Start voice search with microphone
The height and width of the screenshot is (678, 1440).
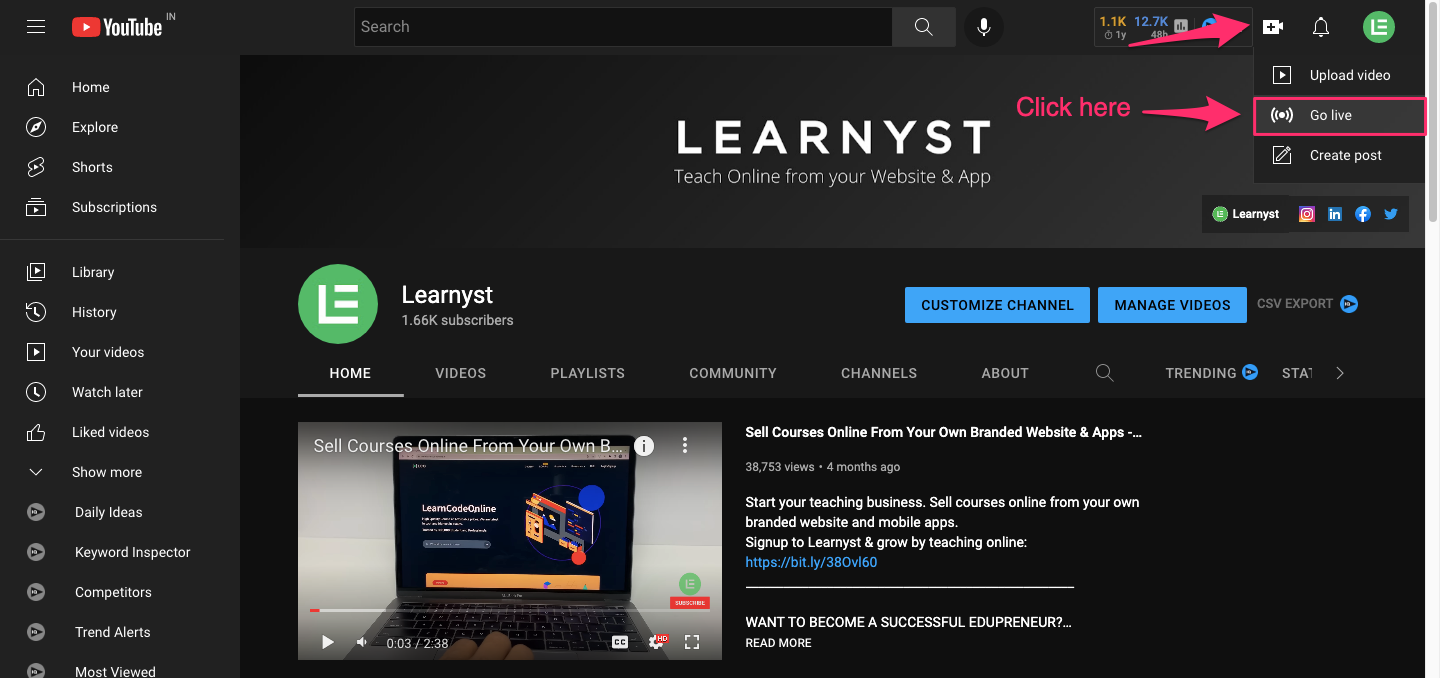click(x=984, y=27)
